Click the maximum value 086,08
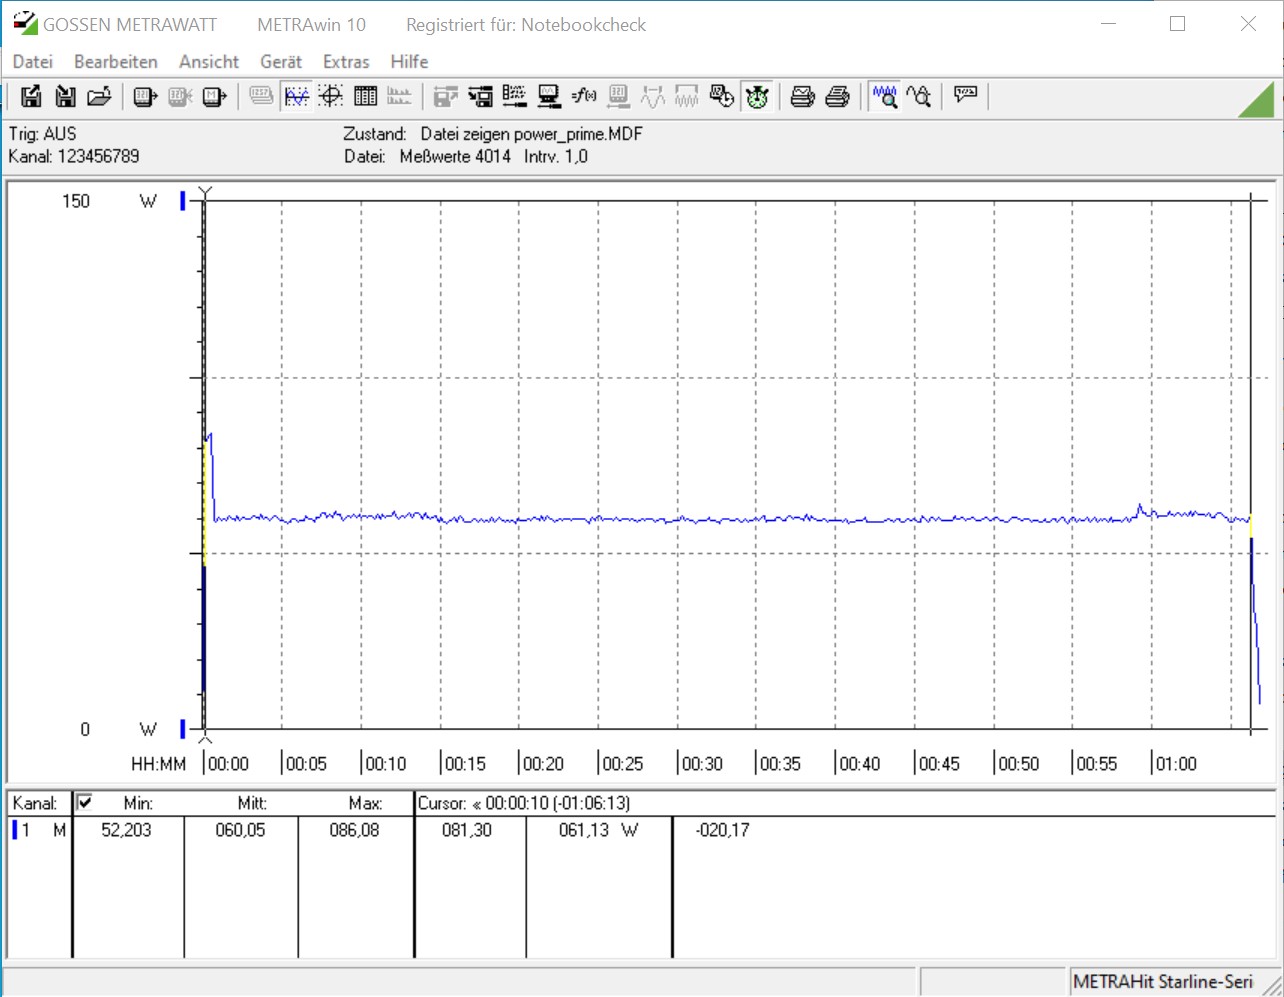Image resolution: width=1284 pixels, height=997 pixels. click(354, 830)
